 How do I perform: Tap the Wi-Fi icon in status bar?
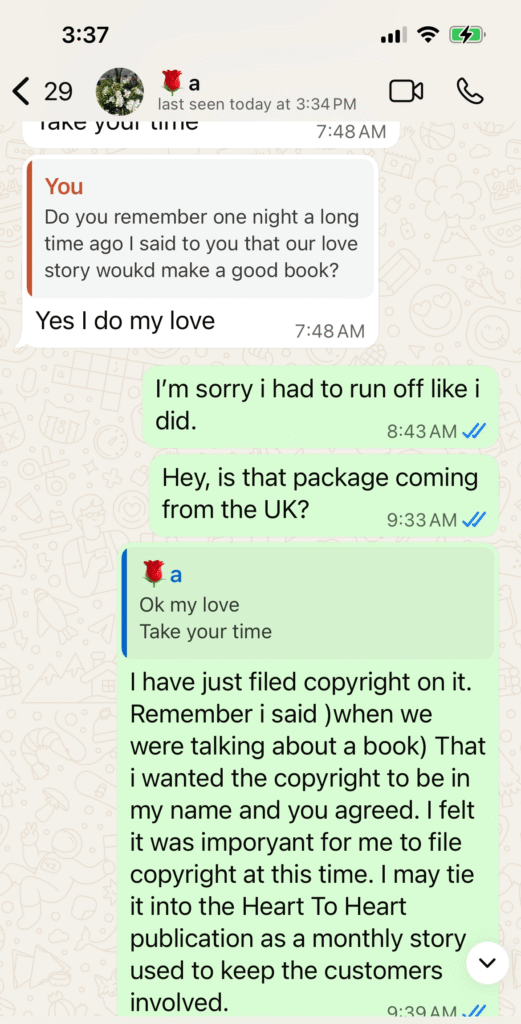(429, 35)
